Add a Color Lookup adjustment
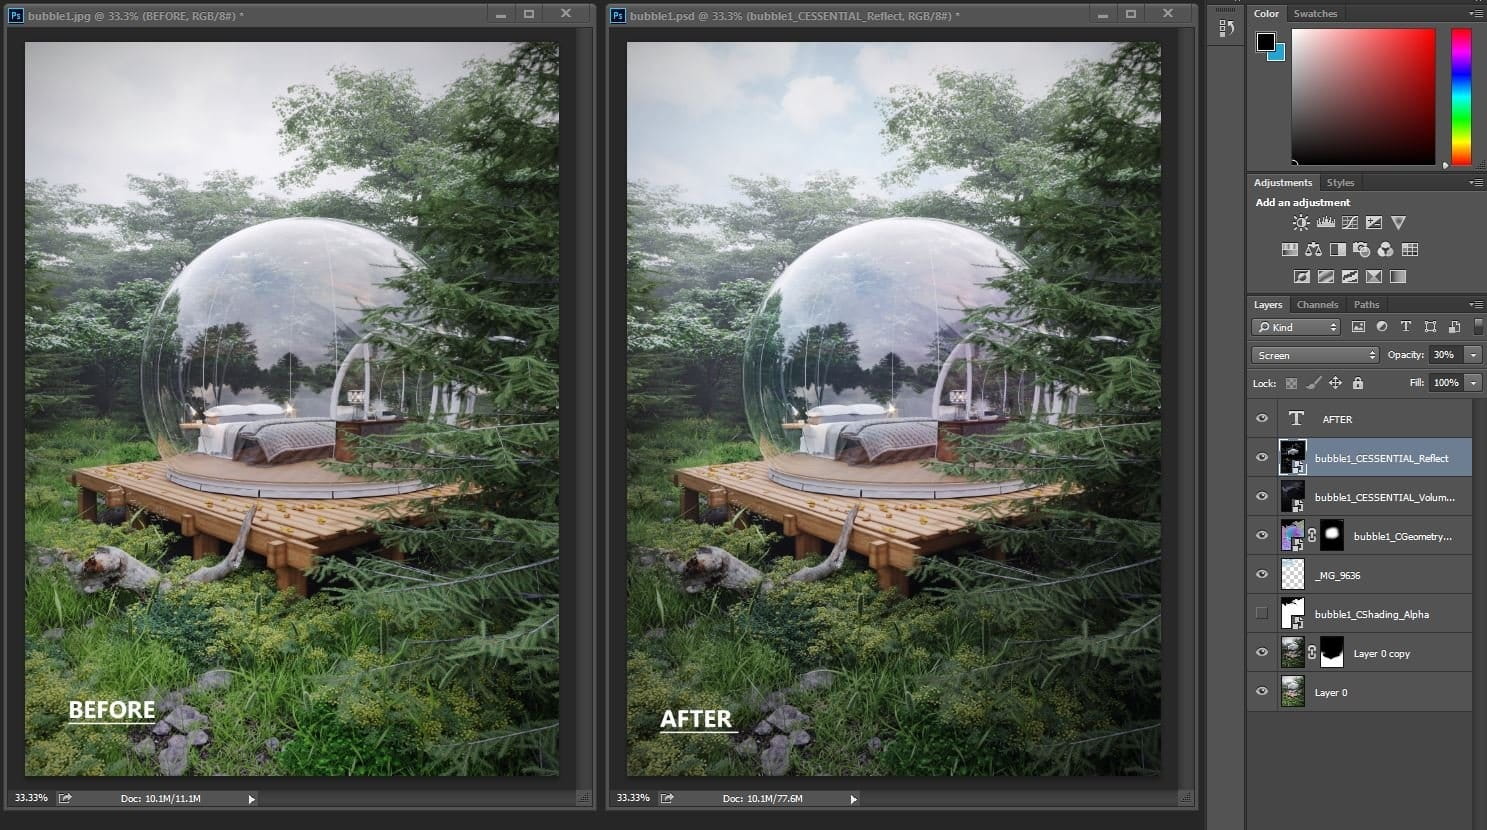 (x=1410, y=250)
